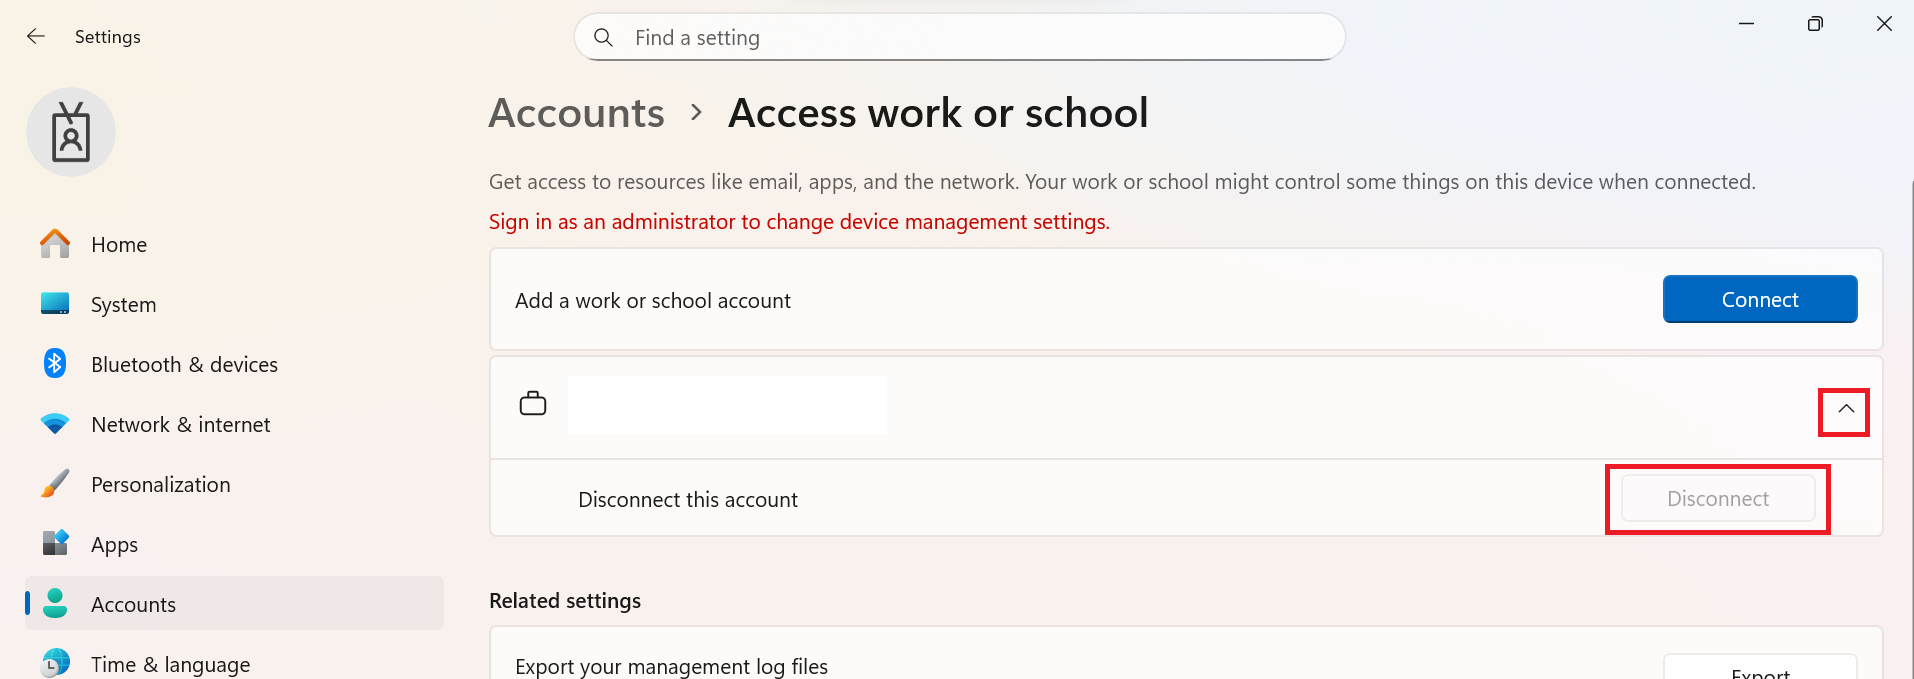Click the Apps grid icon
The width and height of the screenshot is (1914, 679).
(55, 543)
